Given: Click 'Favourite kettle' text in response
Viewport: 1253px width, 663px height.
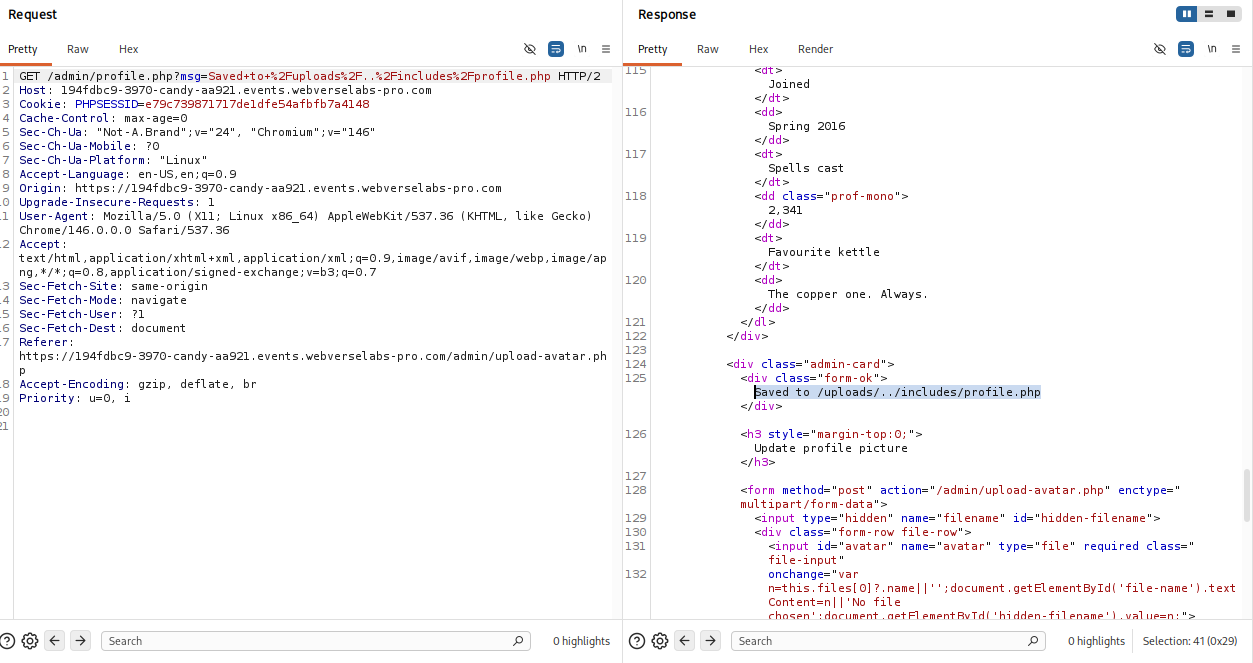Looking at the screenshot, I should click(824, 252).
